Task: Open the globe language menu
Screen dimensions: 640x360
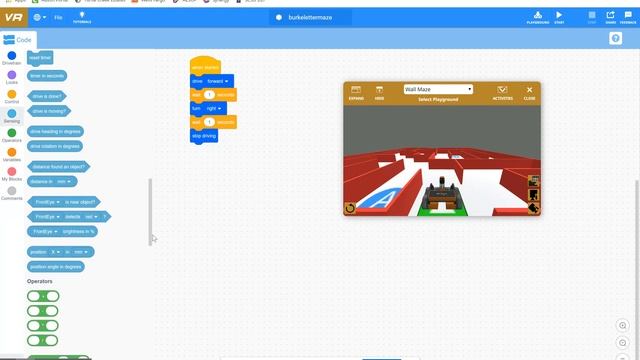Action: (40, 18)
